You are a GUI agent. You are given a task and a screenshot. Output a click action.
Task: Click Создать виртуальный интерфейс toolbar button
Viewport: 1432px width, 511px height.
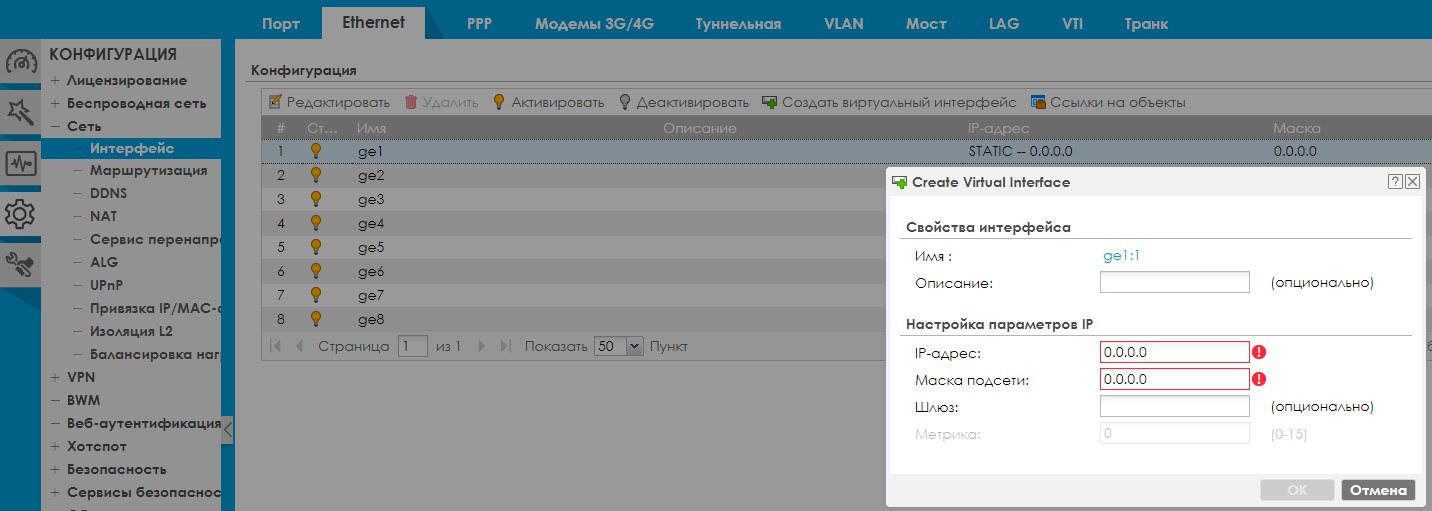pos(889,102)
